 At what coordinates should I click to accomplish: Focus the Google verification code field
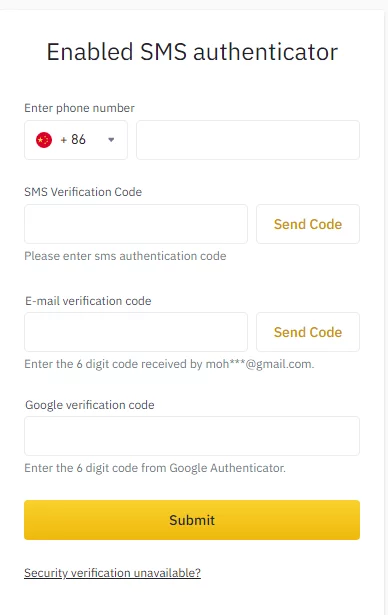(192, 436)
